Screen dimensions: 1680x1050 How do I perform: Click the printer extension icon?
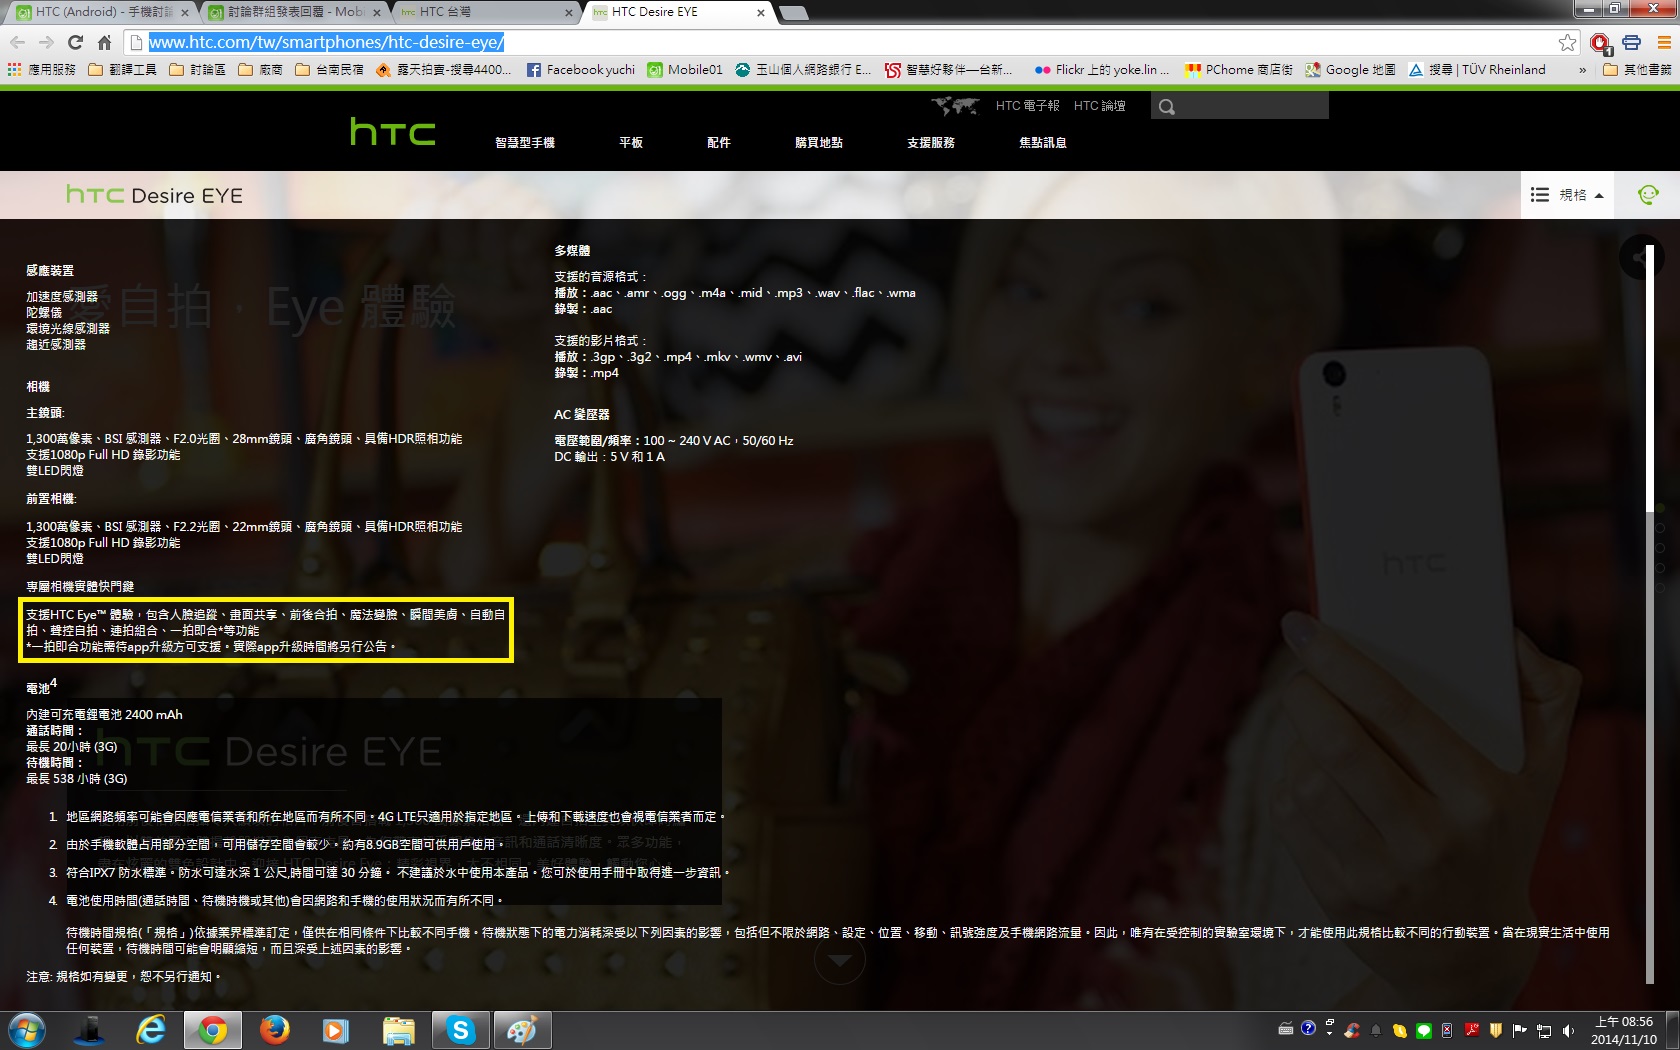1632,42
